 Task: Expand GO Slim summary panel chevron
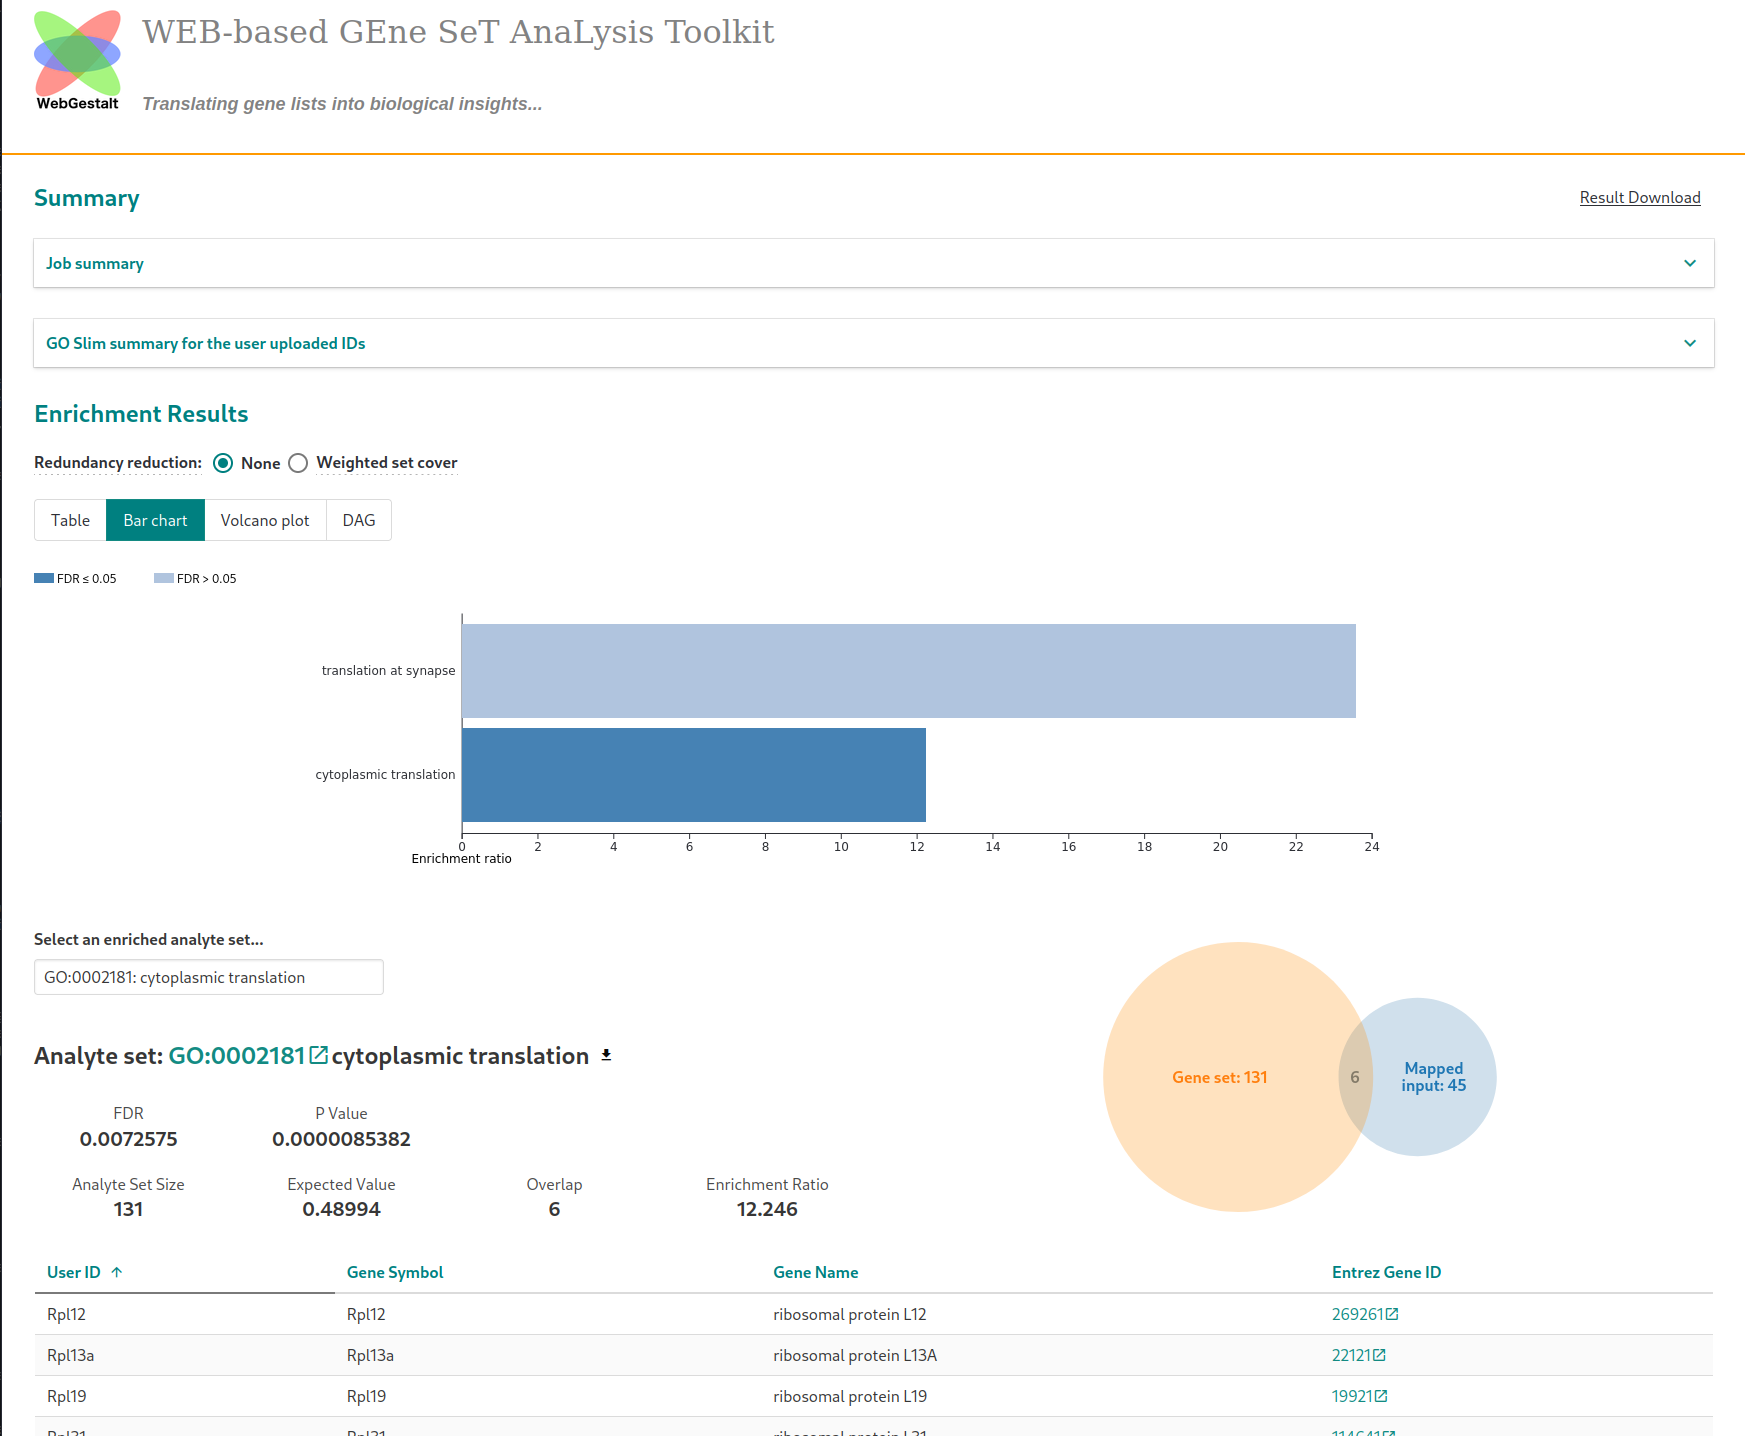tap(1690, 343)
